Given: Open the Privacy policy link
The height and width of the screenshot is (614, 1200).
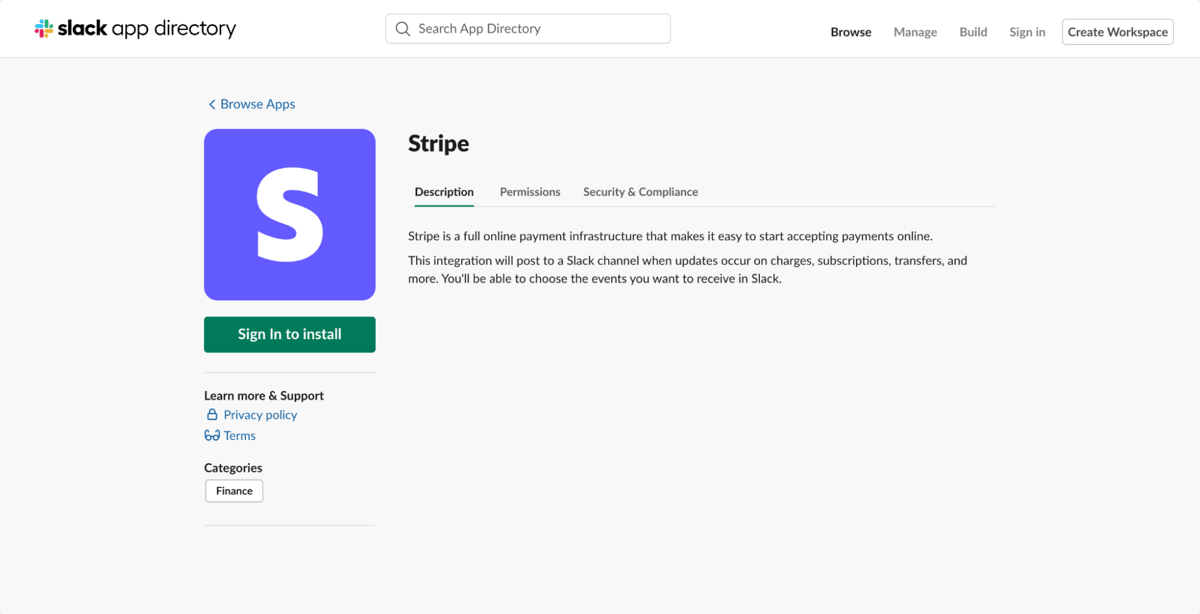Looking at the screenshot, I should 260,415.
